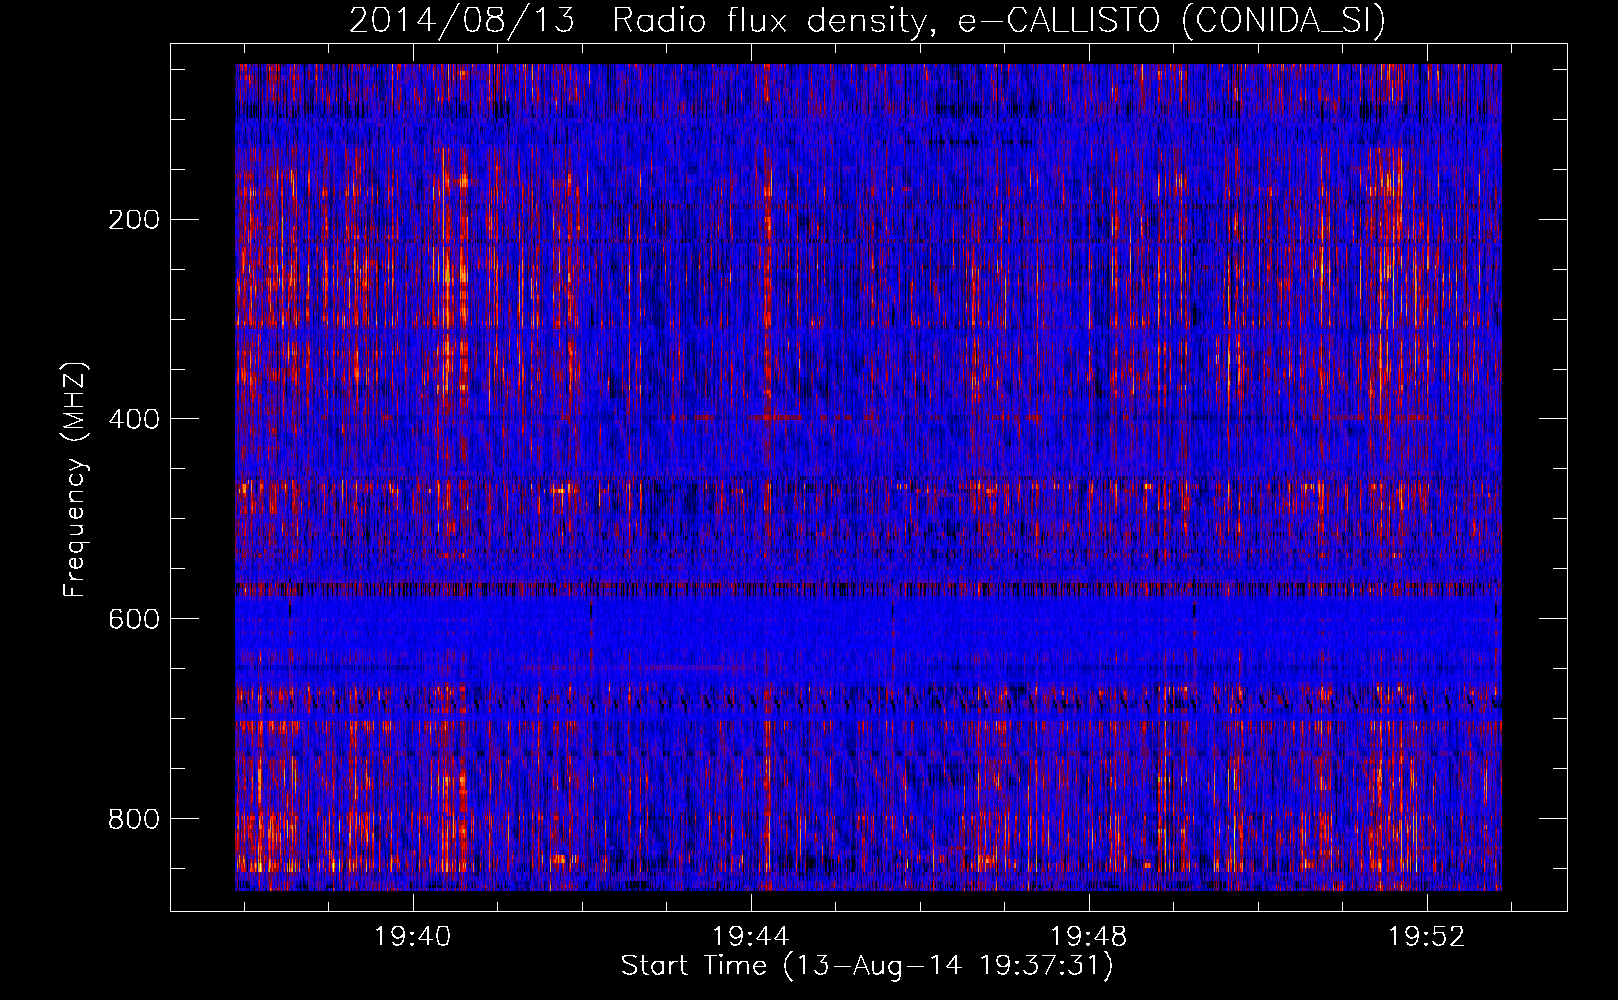Click the 'Frequency (MHZ)' axis label
This screenshot has height=1000, width=1618.
75,479
